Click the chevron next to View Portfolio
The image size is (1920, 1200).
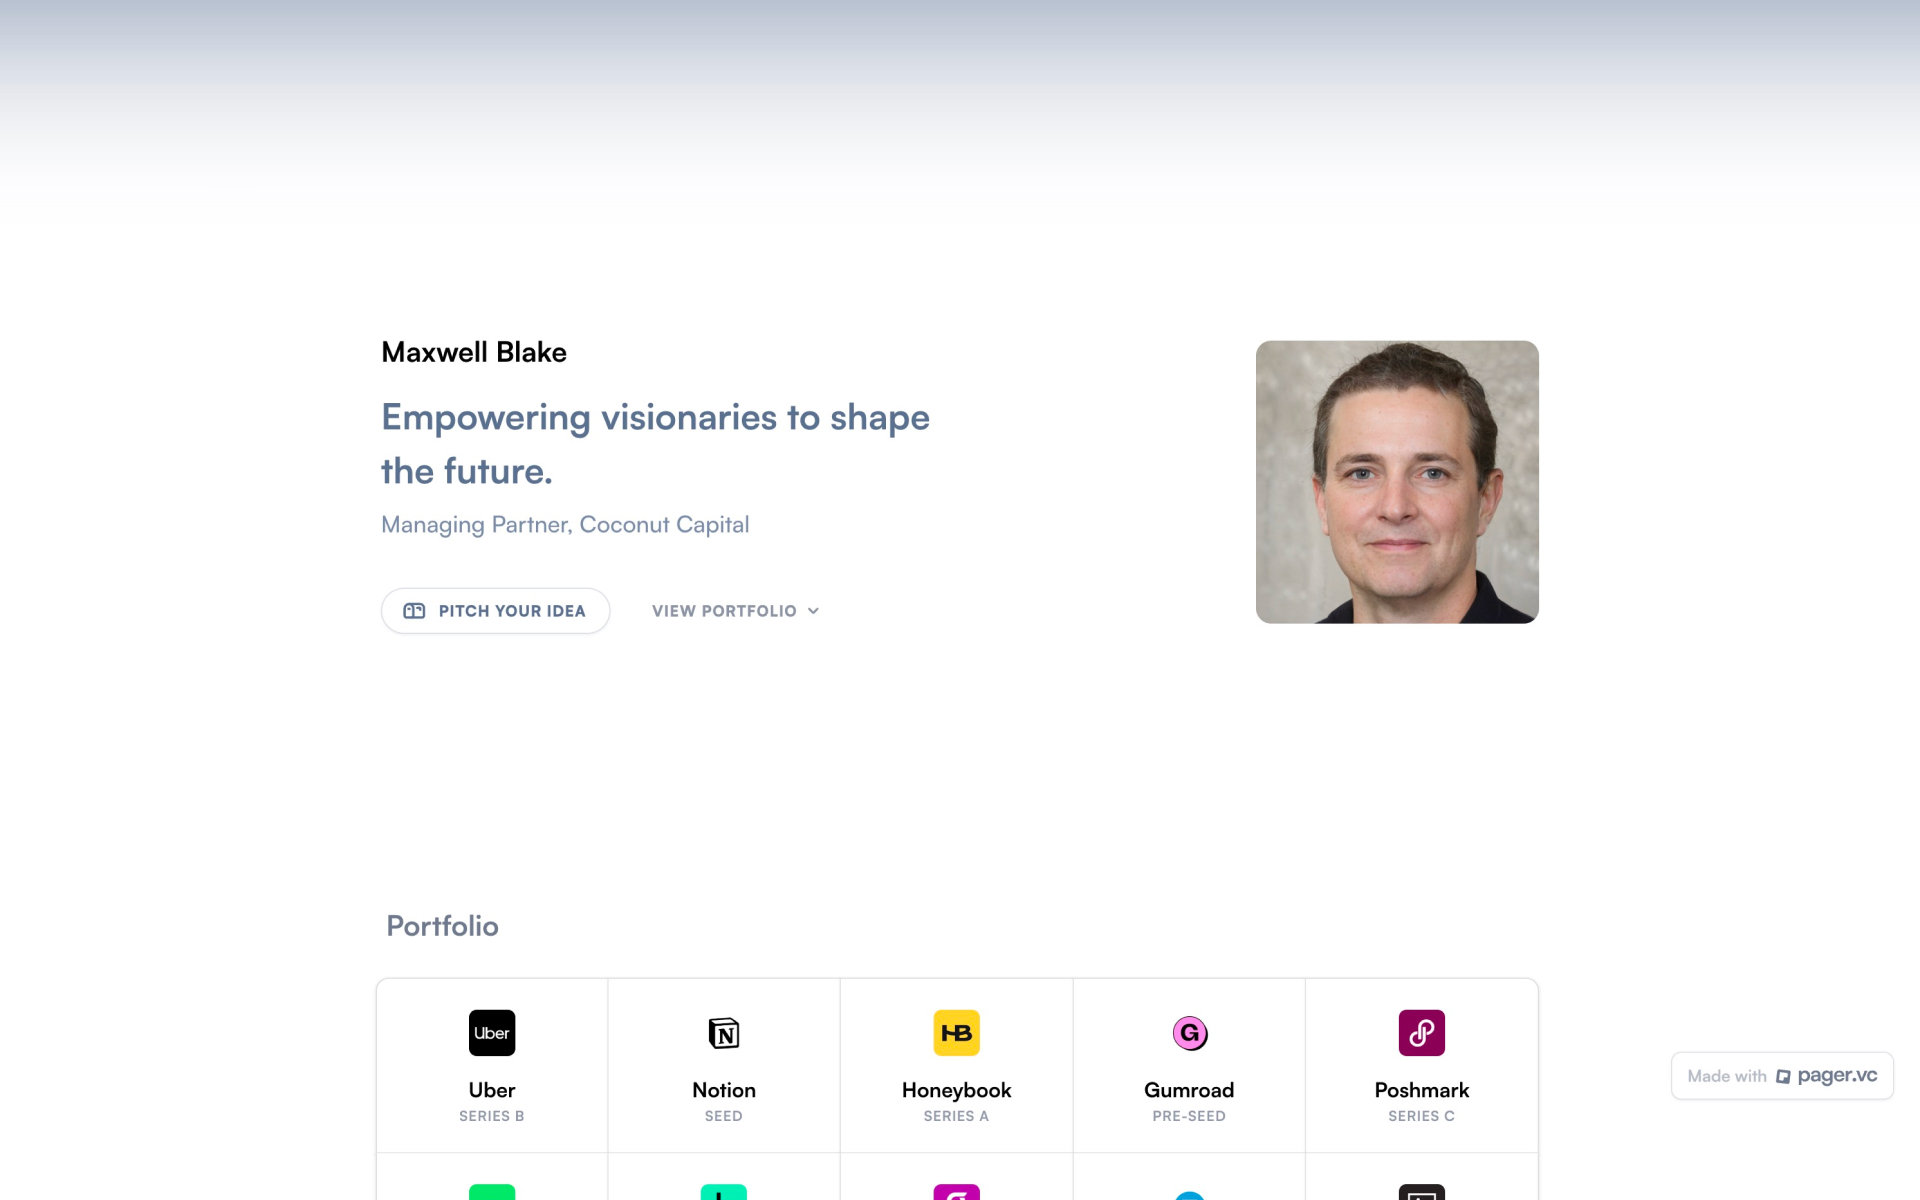point(813,611)
